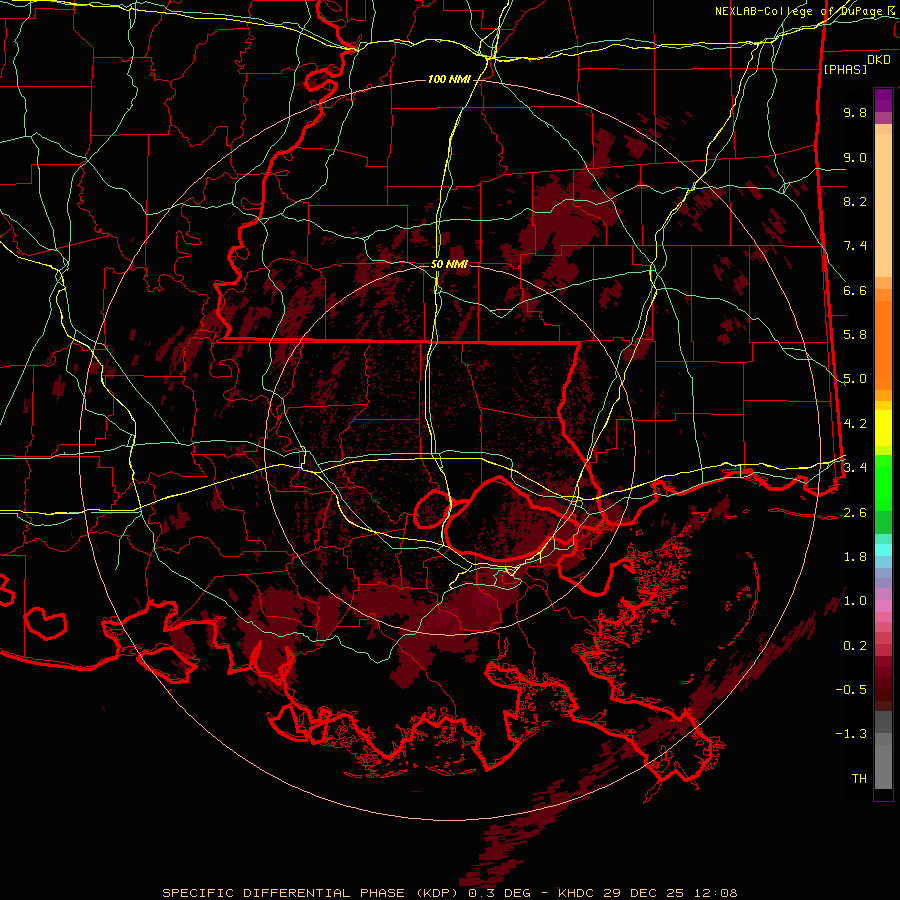This screenshot has width=900, height=900.
Task: Click the 1.0 value on the color scale
Action: tap(855, 601)
